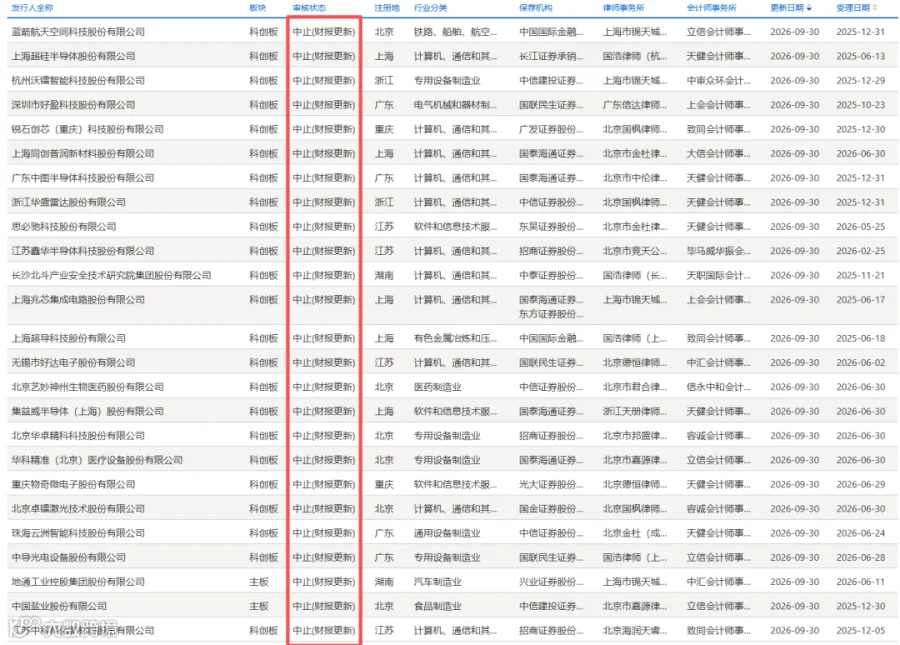Click the 更新日期 header text
900x645 pixels.
click(787, 8)
